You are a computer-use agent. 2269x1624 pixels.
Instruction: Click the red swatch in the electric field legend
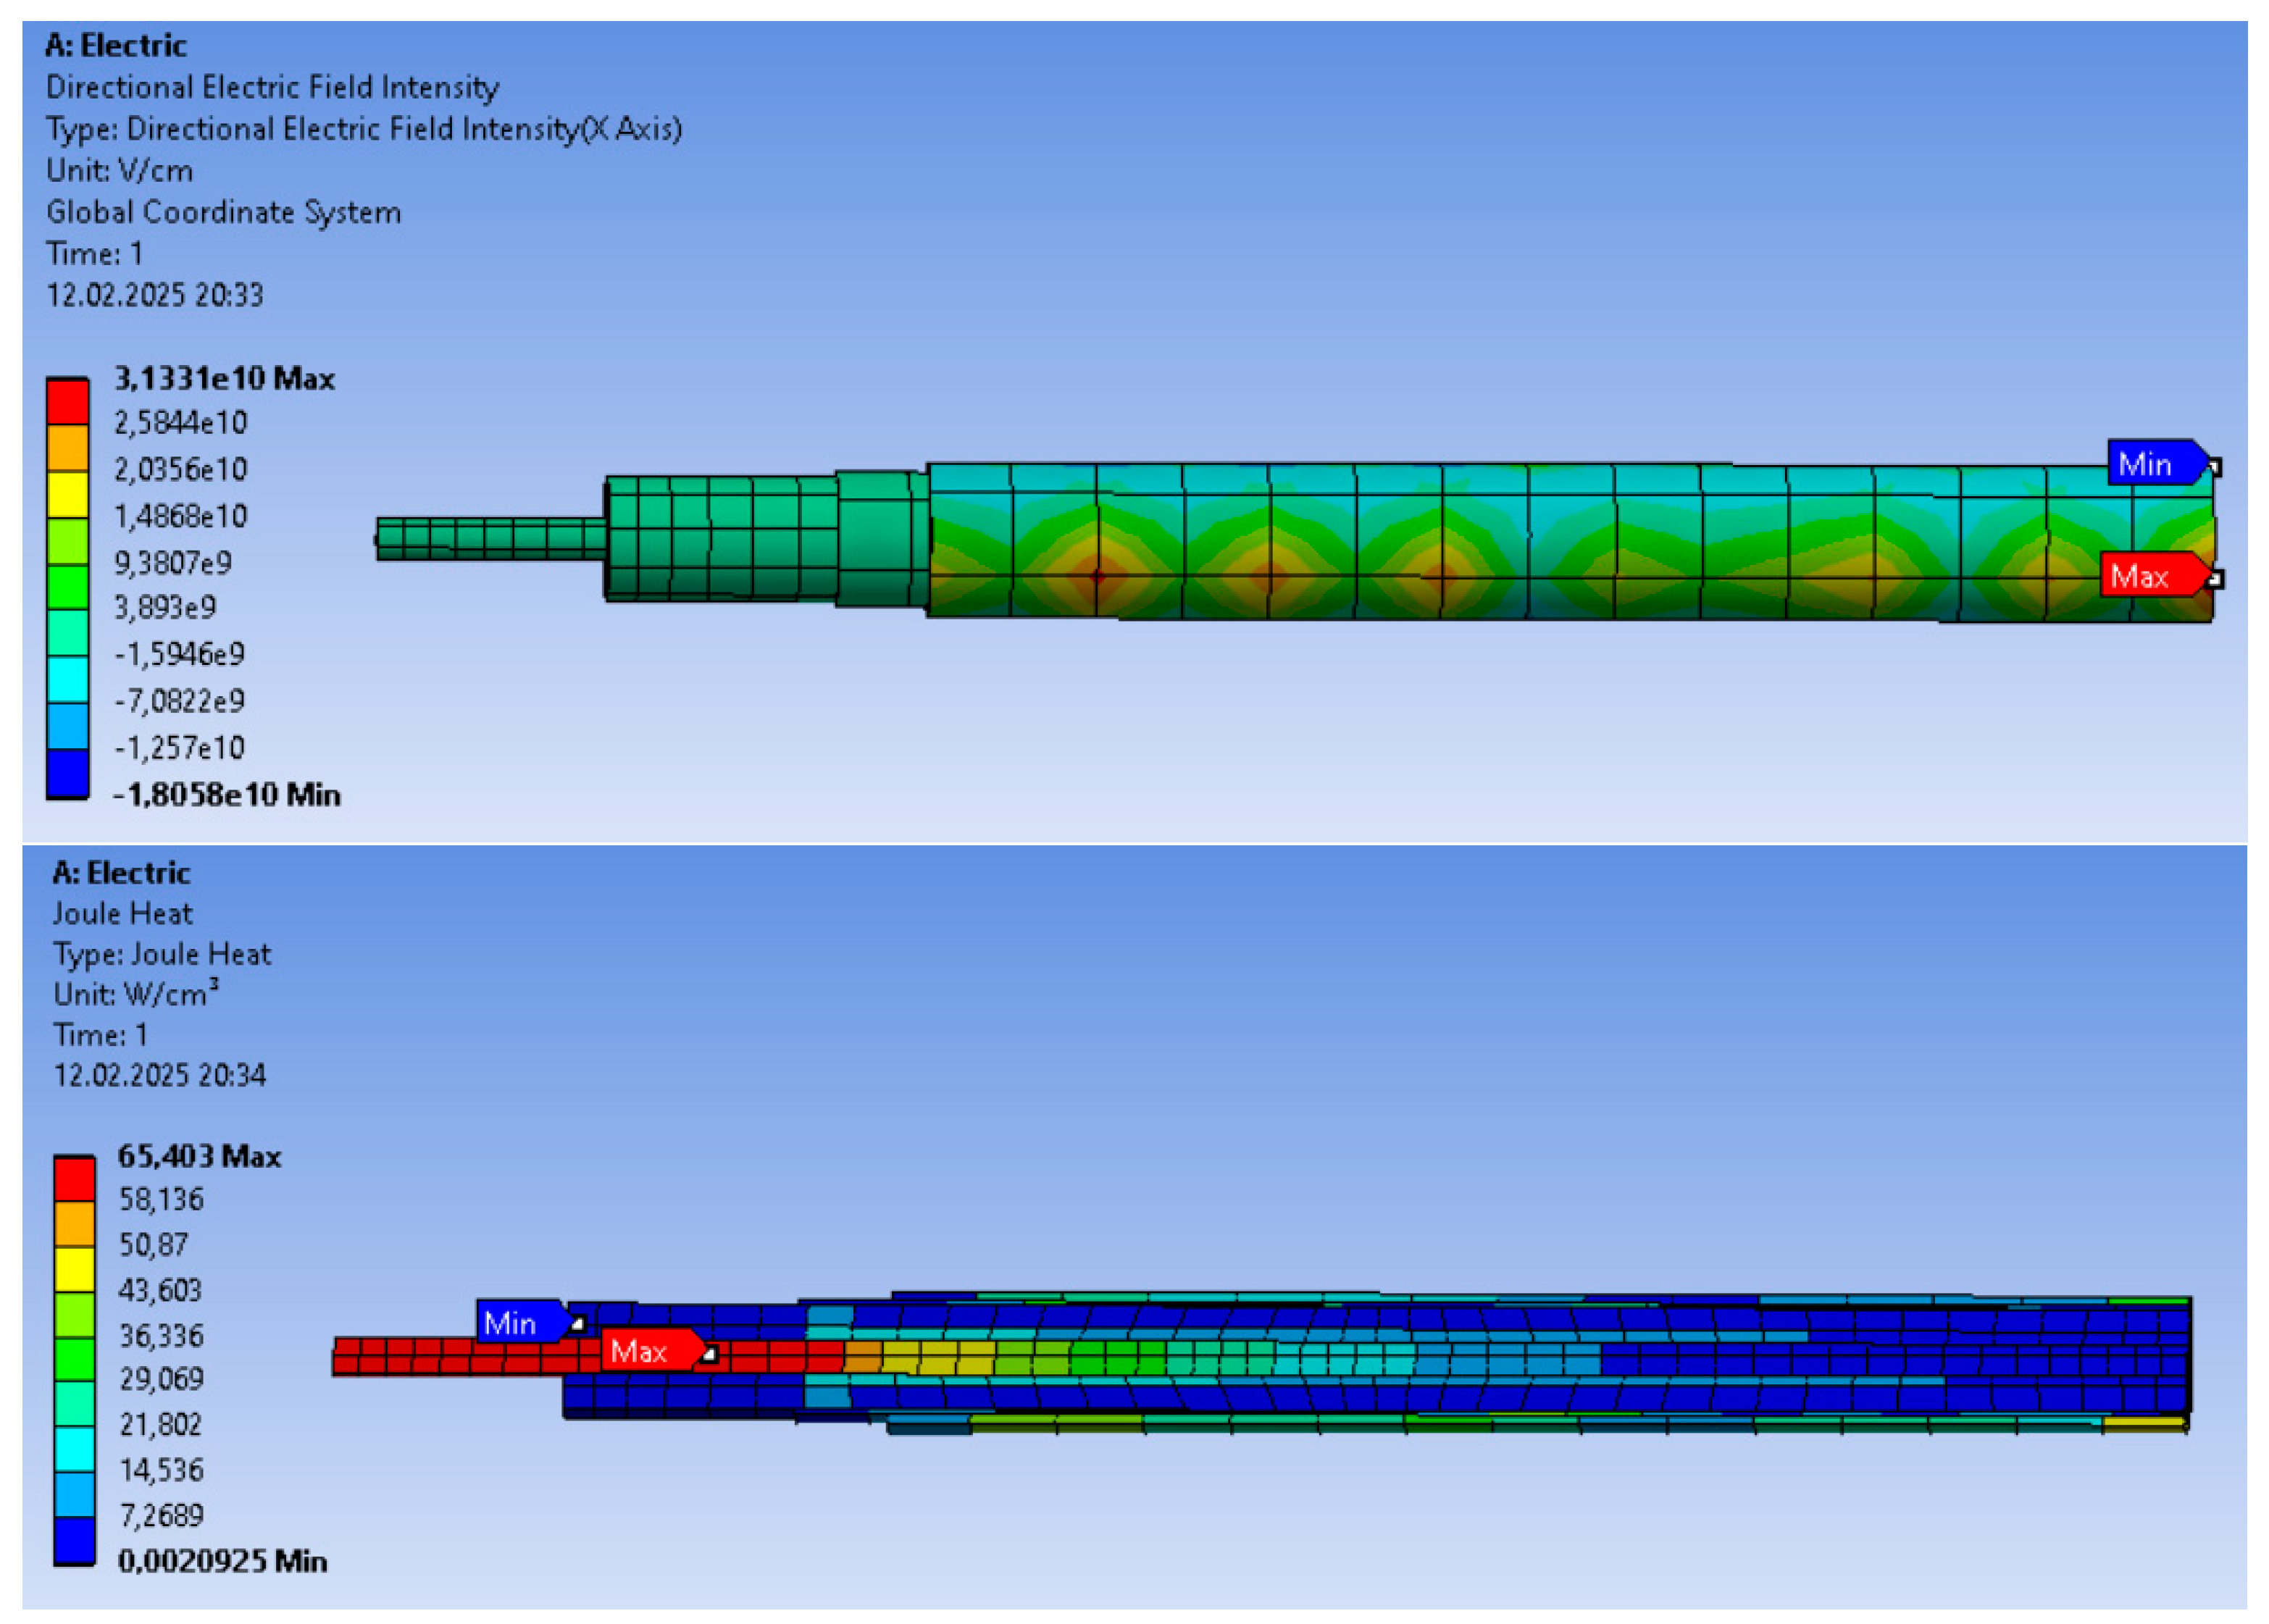[x=67, y=401]
